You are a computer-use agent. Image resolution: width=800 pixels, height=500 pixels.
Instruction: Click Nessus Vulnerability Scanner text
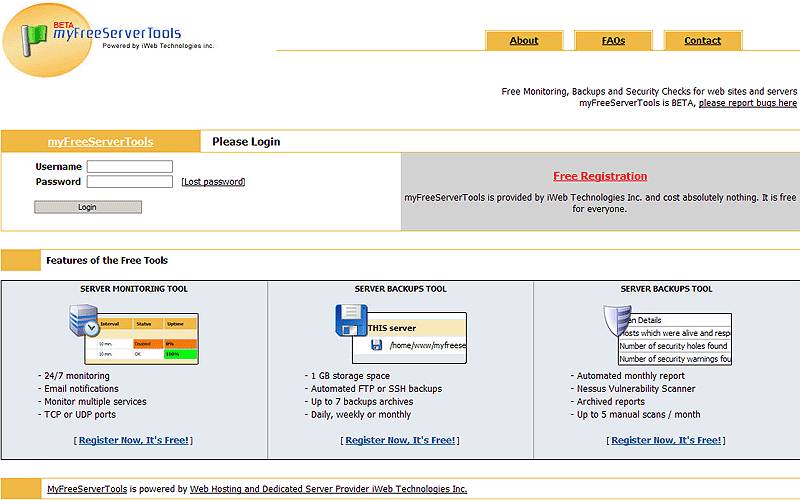click(x=636, y=389)
